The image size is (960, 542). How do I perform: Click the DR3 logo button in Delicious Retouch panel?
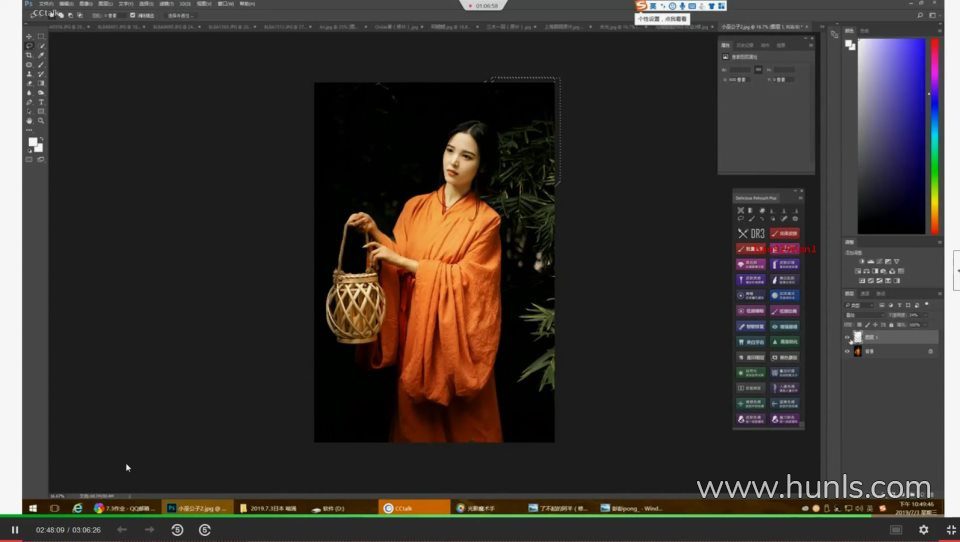[750, 233]
